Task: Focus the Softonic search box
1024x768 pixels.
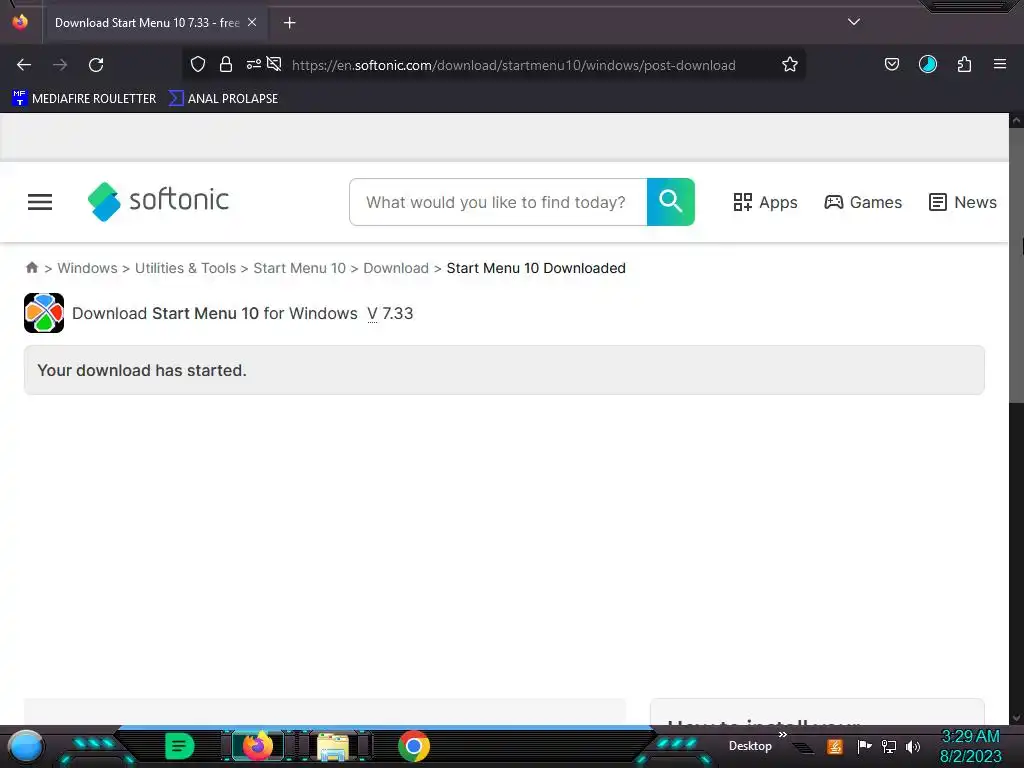Action: tap(498, 202)
